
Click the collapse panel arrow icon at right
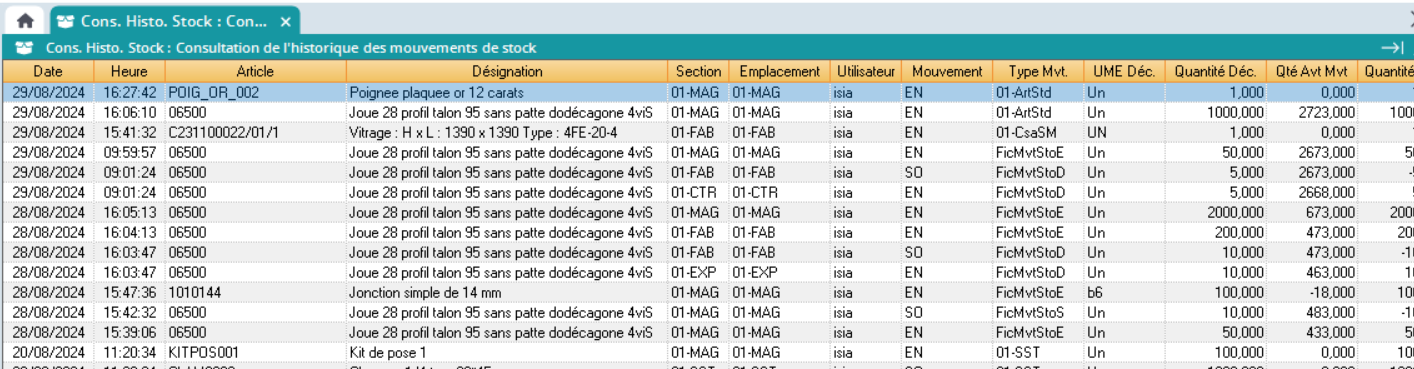click(x=1392, y=48)
